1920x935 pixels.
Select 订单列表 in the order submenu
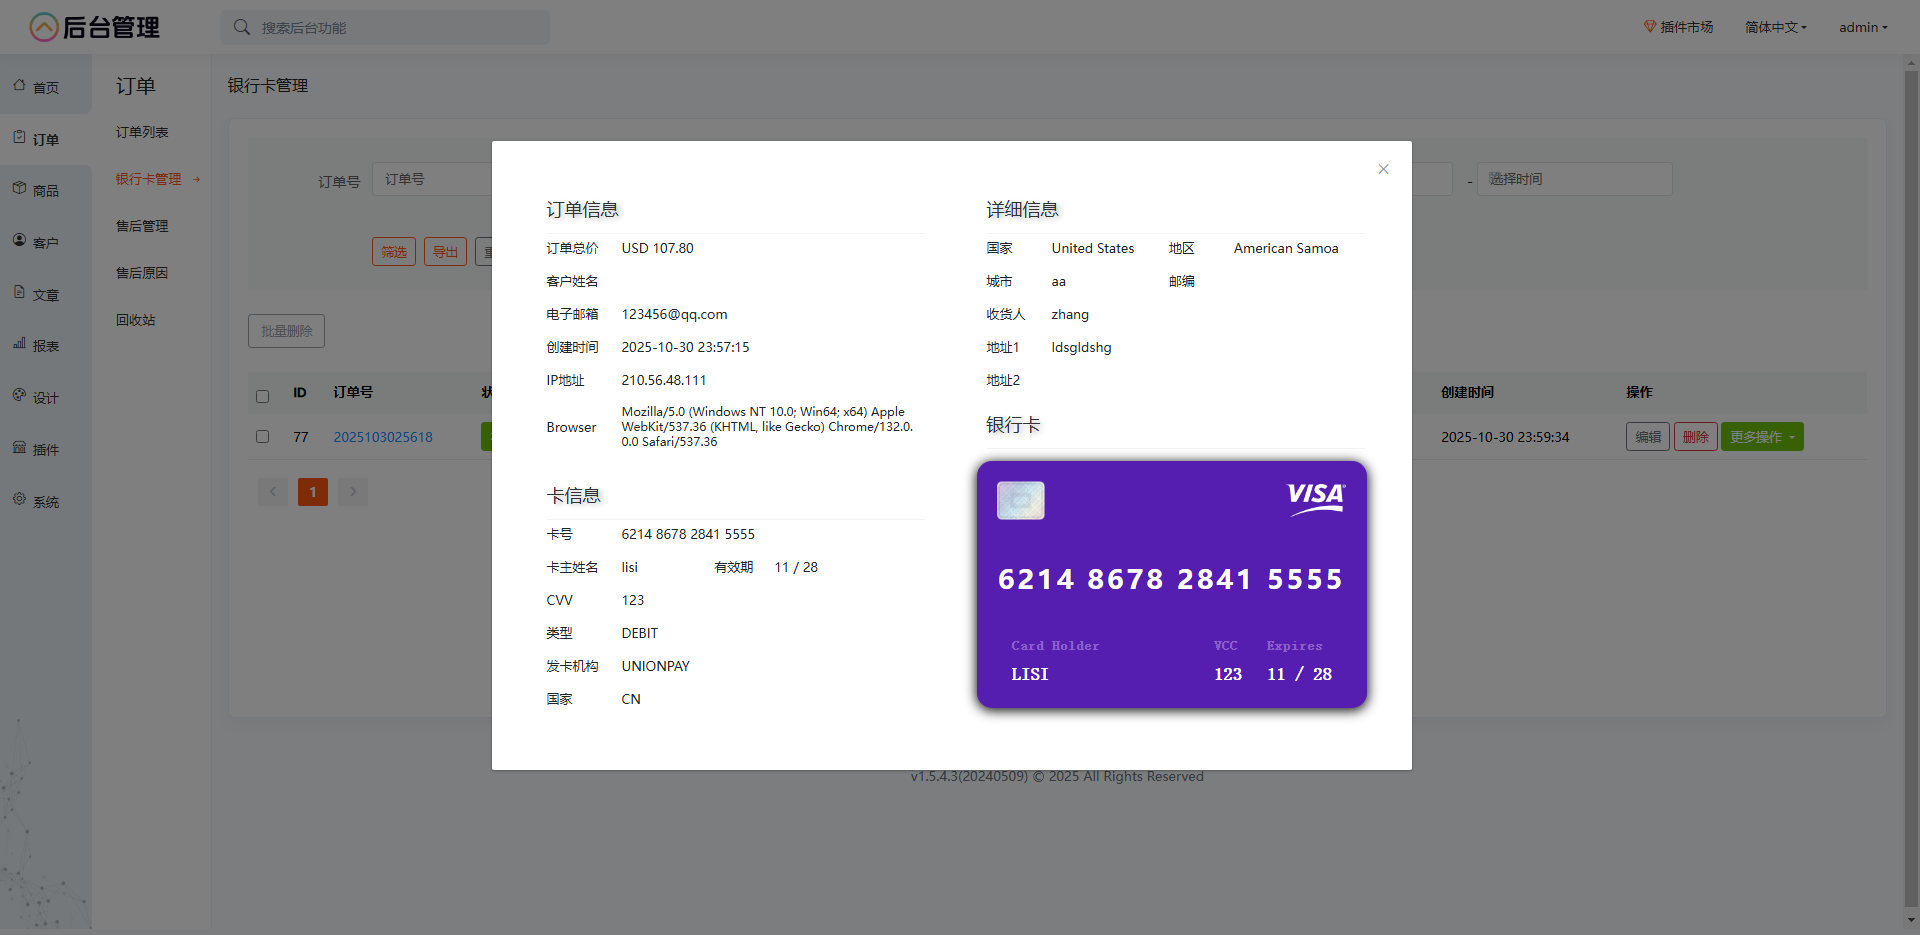[x=142, y=132]
